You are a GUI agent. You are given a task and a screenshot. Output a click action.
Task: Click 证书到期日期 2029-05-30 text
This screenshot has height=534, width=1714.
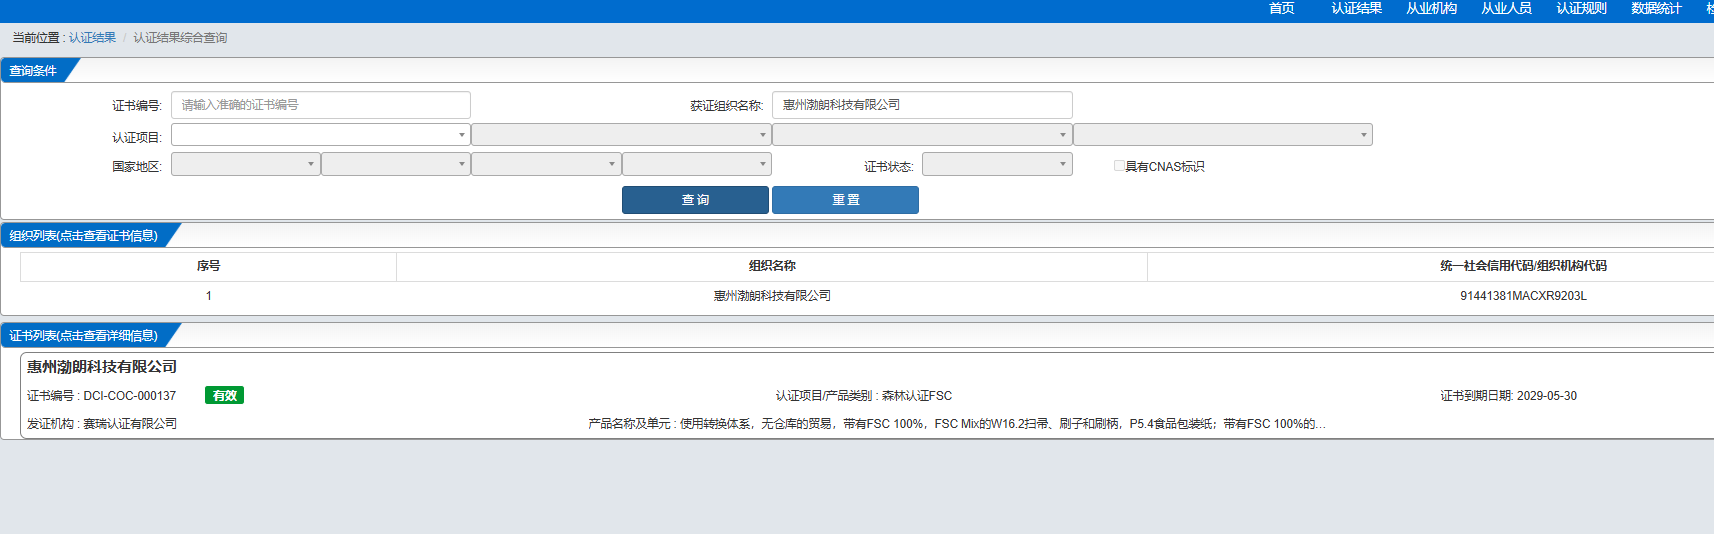click(1508, 396)
